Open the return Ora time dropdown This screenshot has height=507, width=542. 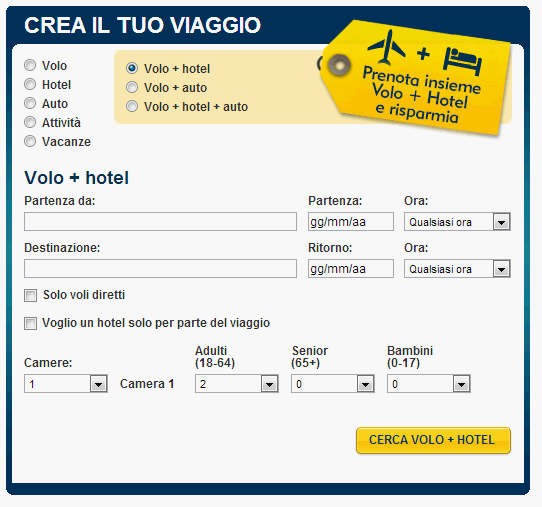pos(457,269)
